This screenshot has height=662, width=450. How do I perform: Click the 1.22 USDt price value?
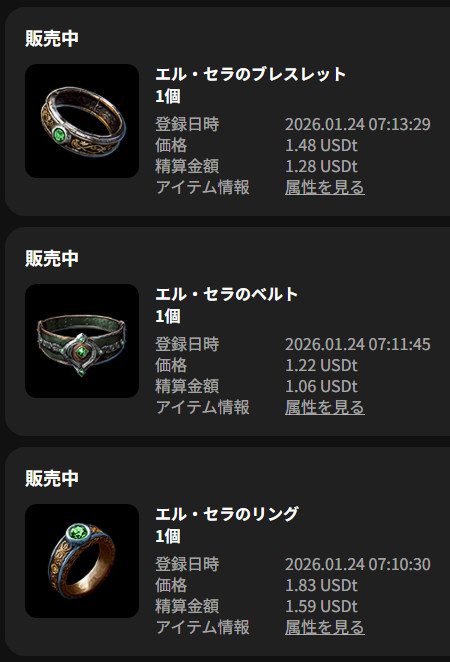pyautogui.click(x=321, y=365)
